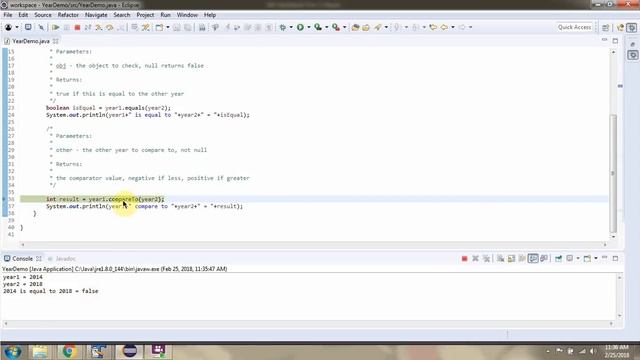Click the Resume debug button in toolbar
The image size is (640, 360).
(56, 27)
